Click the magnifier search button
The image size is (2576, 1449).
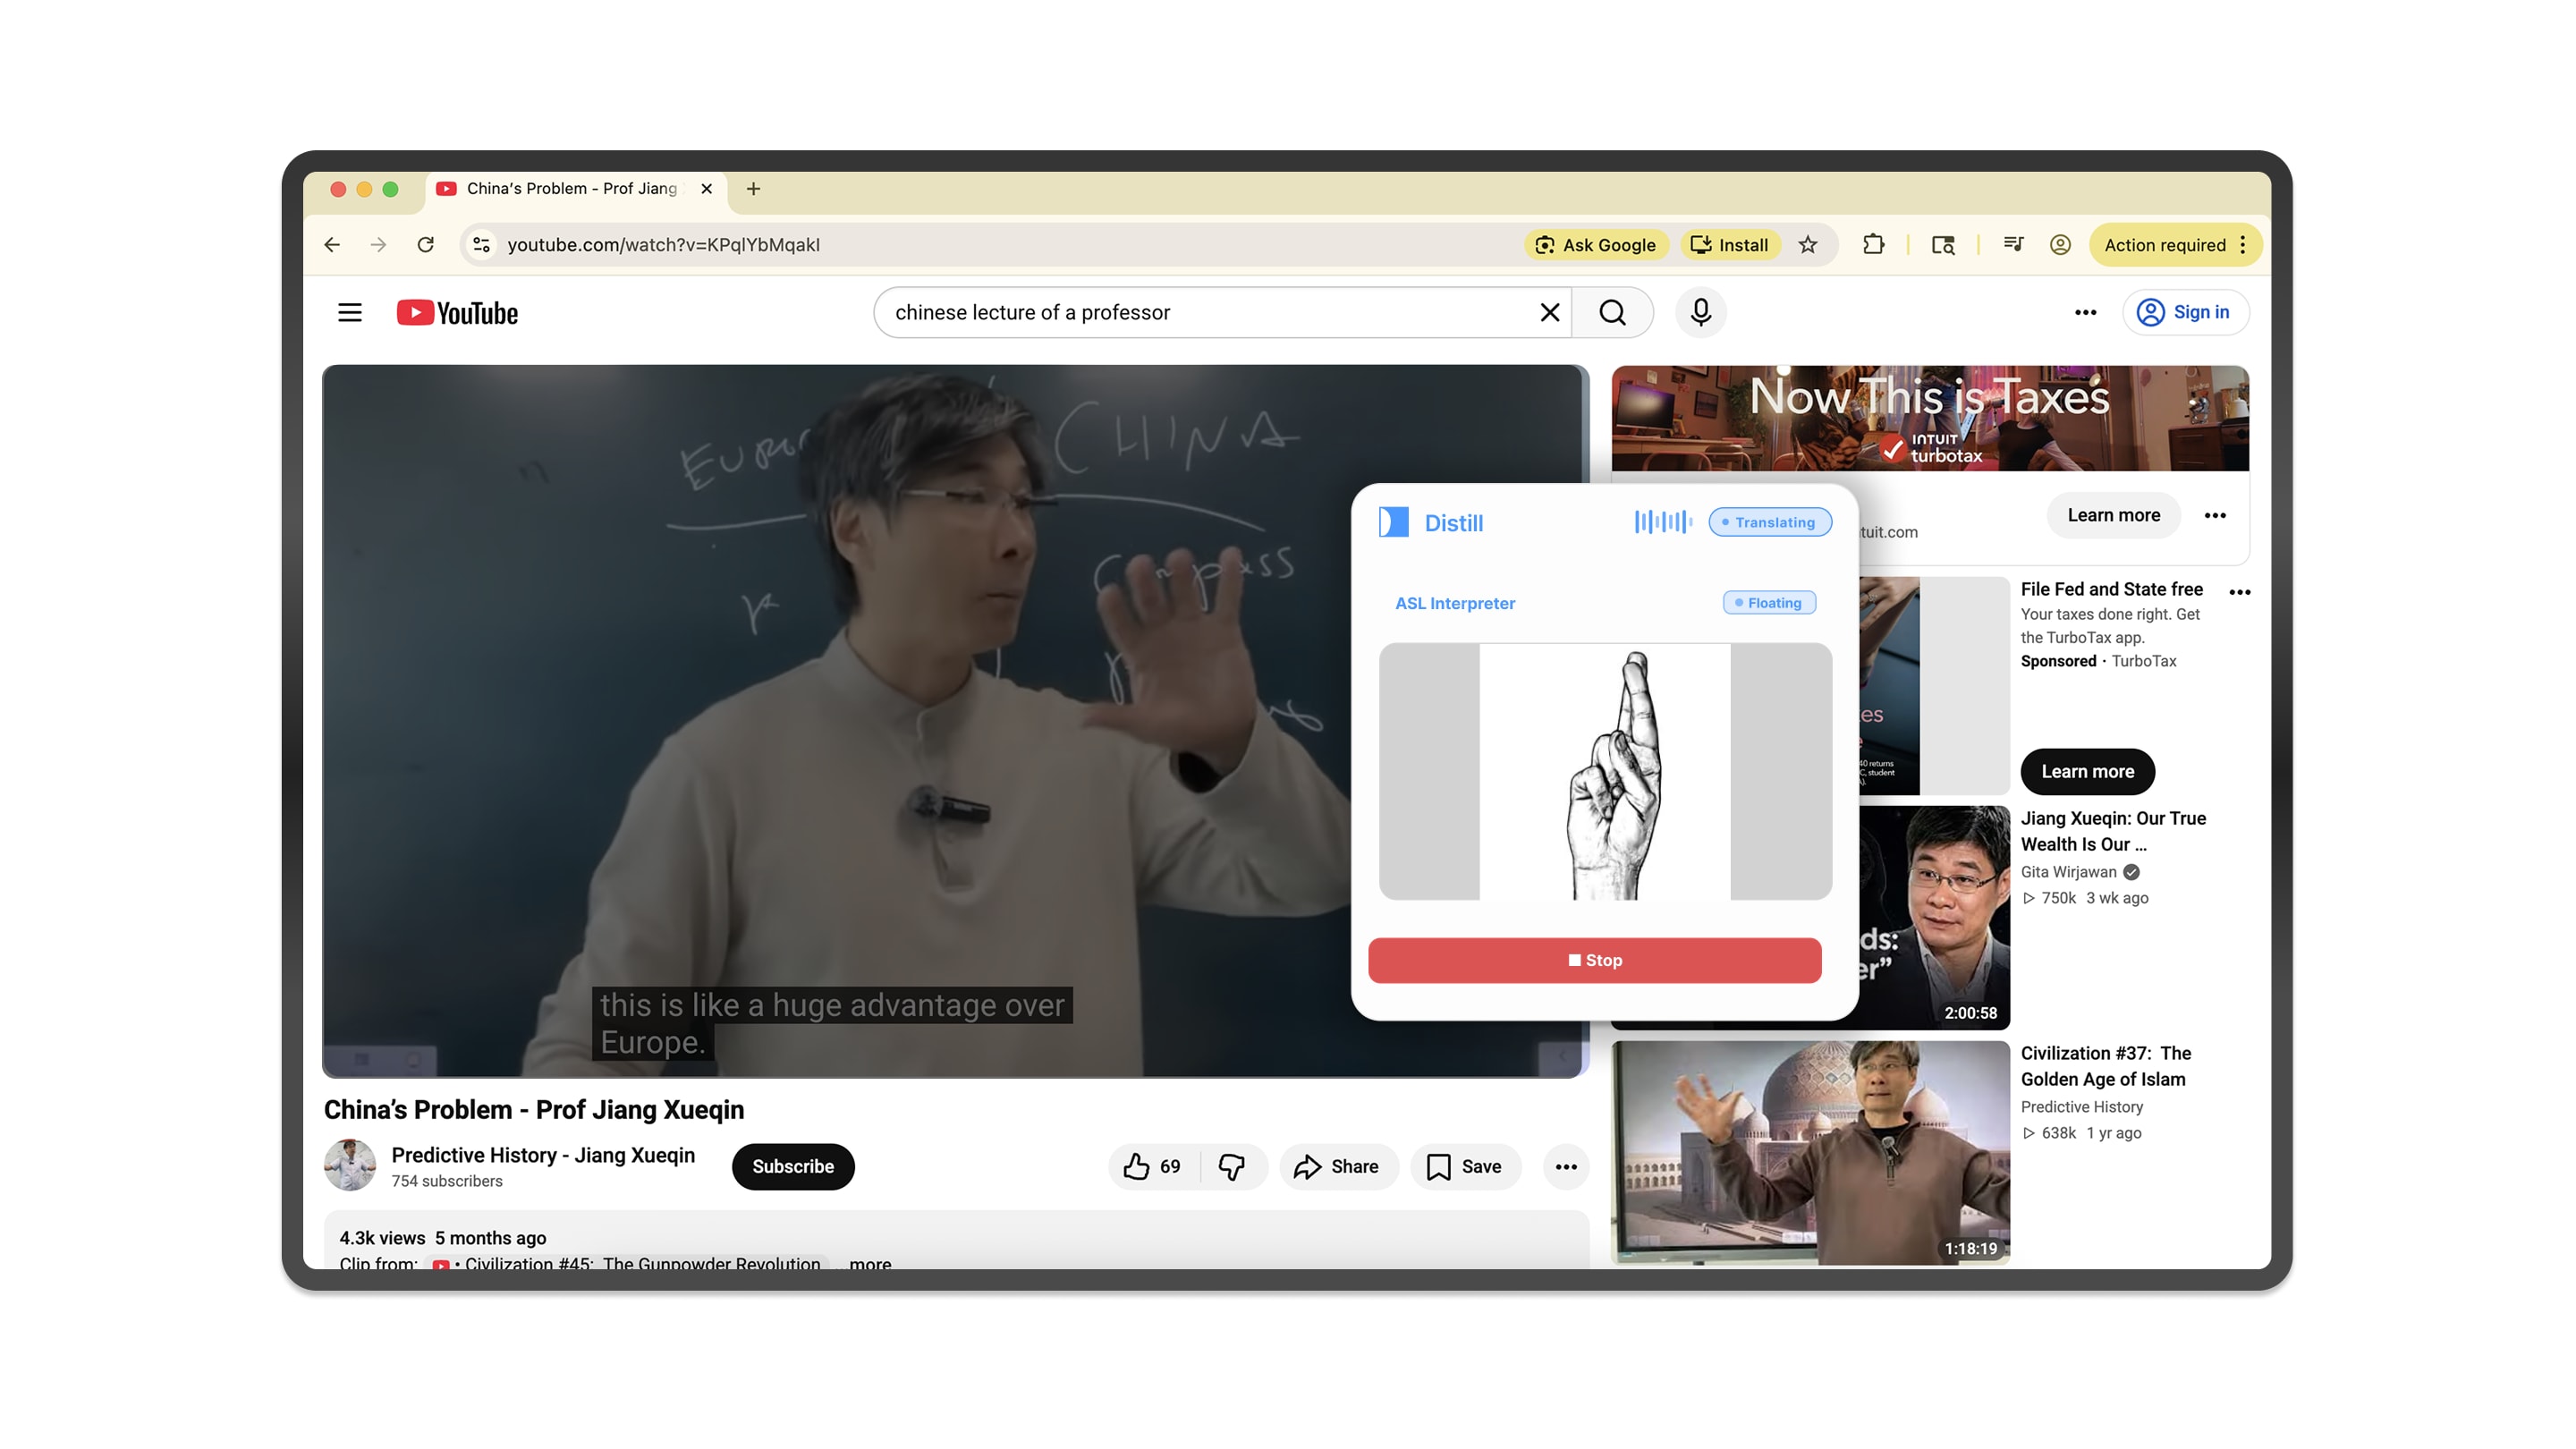(1612, 313)
